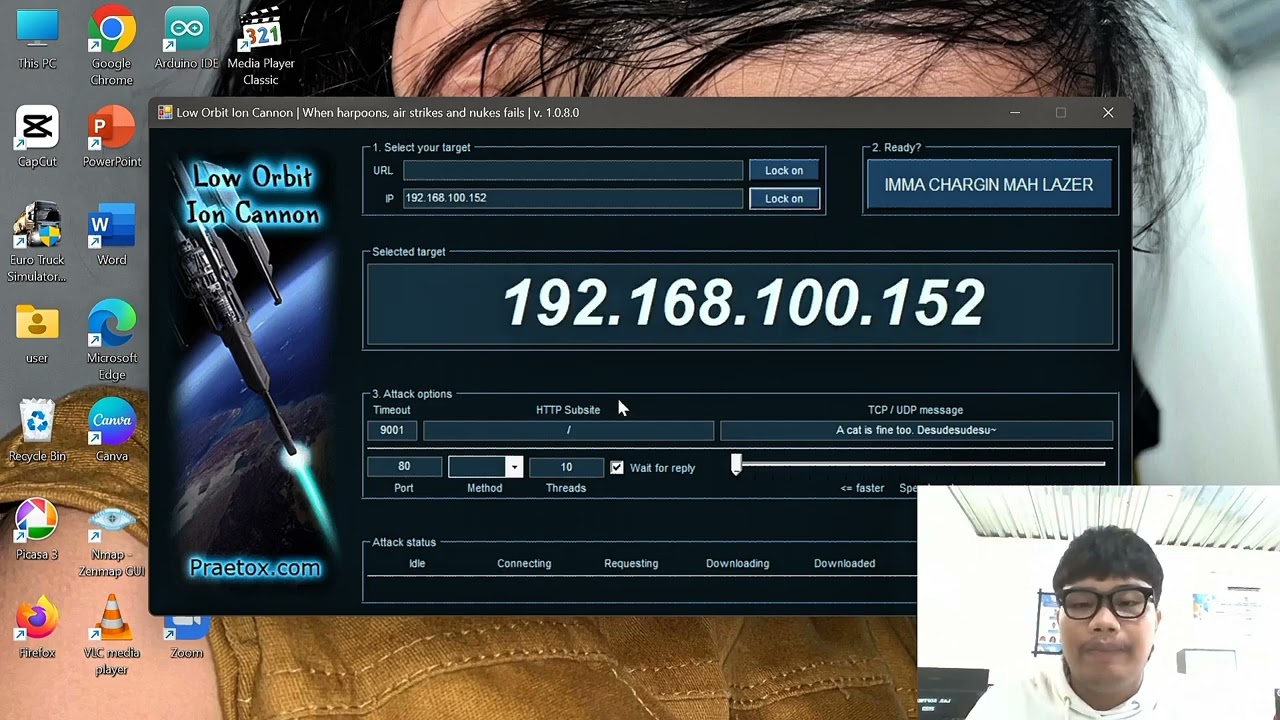Viewport: 1280px width, 720px height.
Task: Launch Word desktop shortcut
Action: pos(111,235)
